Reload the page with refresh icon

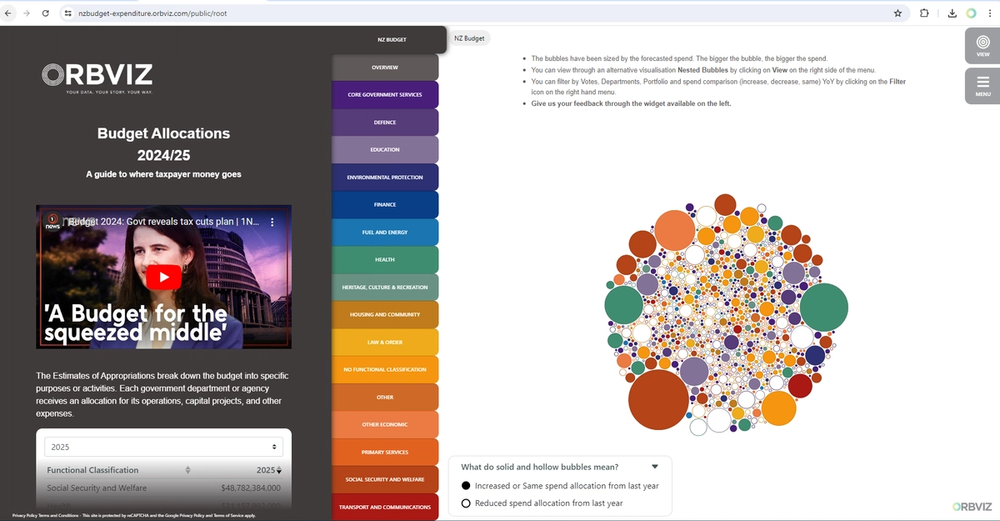pyautogui.click(x=45, y=13)
